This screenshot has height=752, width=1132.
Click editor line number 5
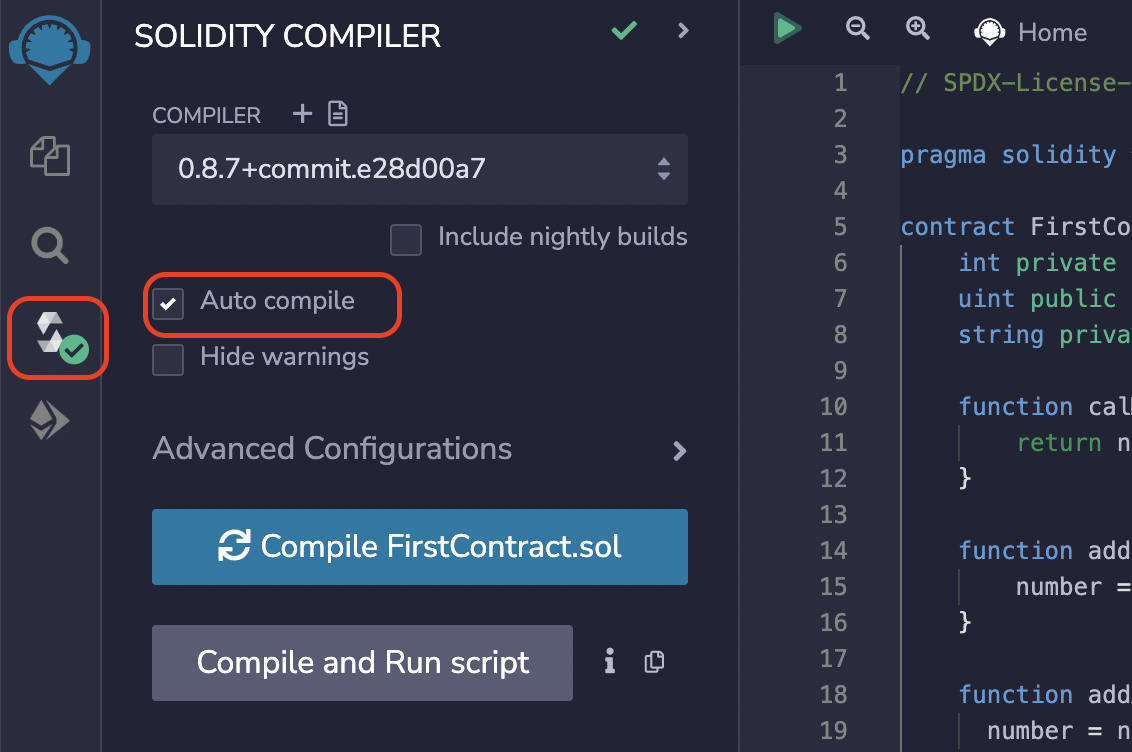(840, 227)
